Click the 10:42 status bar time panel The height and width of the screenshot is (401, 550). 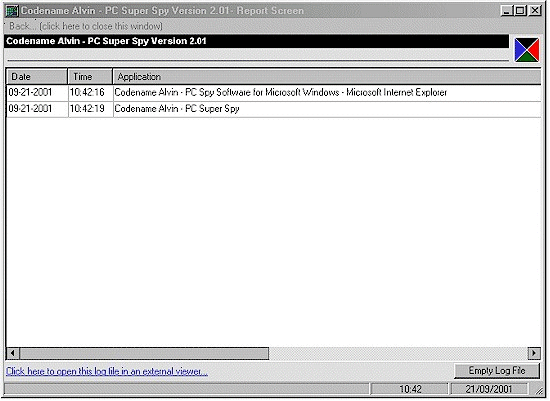point(409,389)
